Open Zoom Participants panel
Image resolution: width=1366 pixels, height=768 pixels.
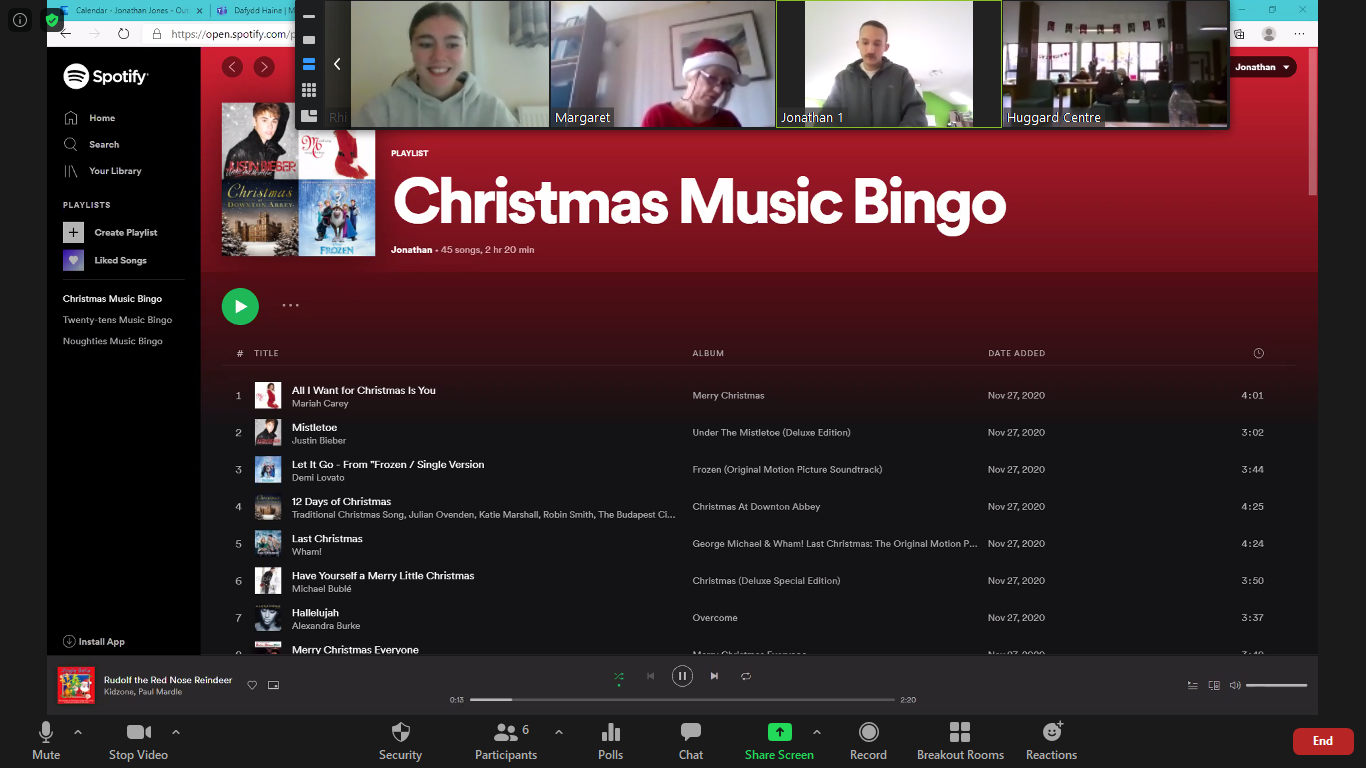[506, 741]
